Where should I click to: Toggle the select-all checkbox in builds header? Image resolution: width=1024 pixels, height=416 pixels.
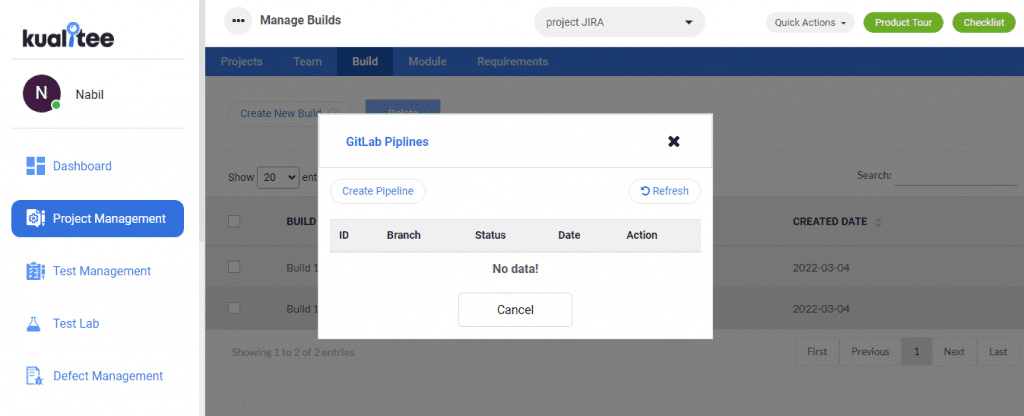(234, 221)
